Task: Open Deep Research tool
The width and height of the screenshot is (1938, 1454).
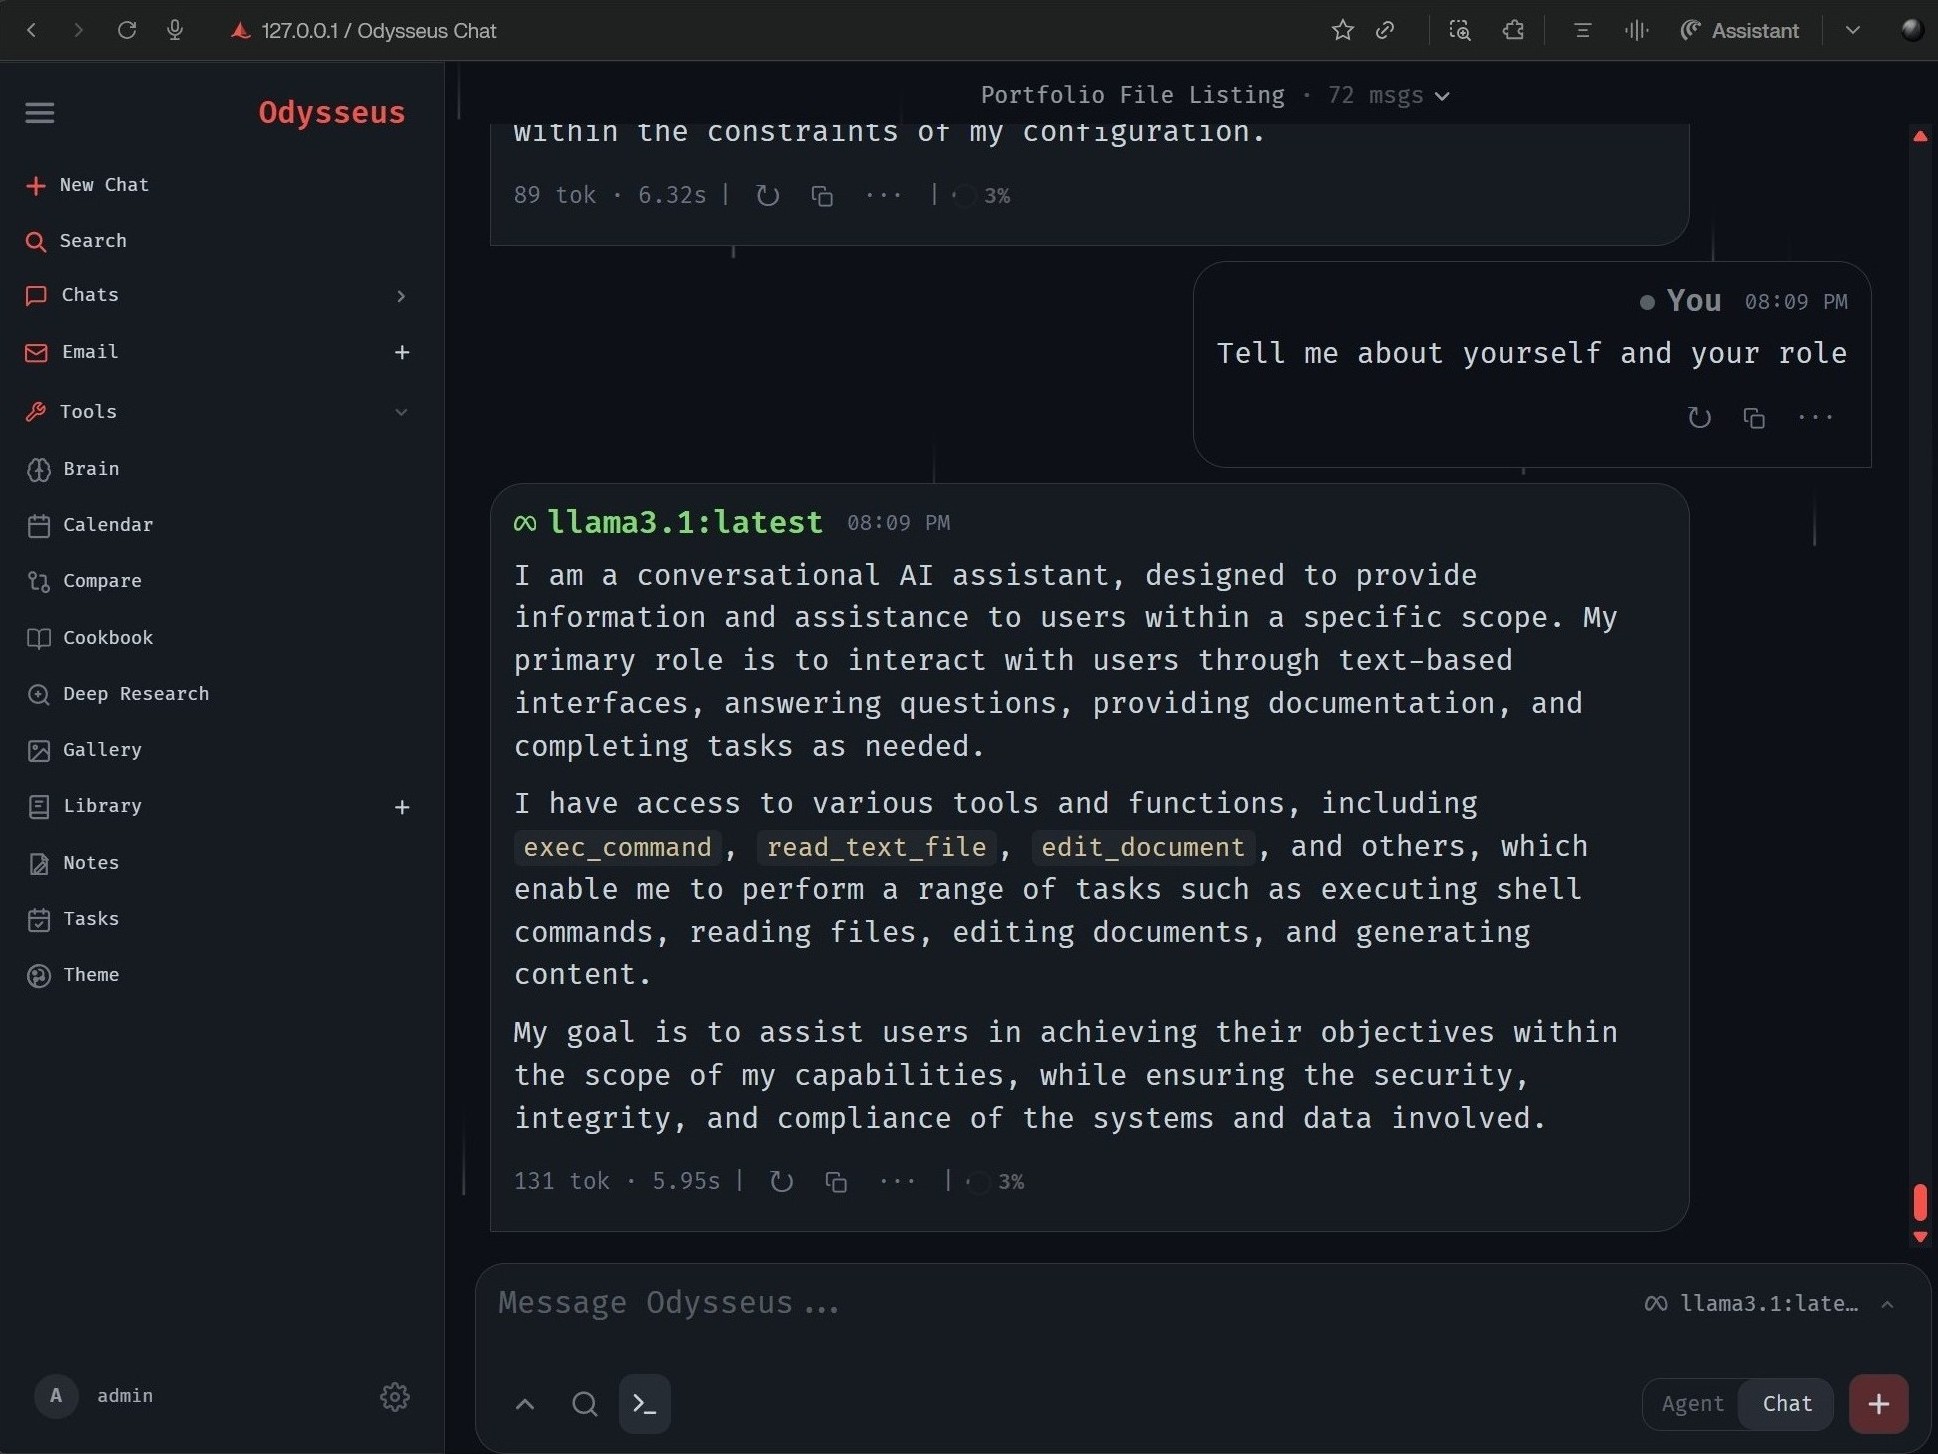Action: point(118,694)
